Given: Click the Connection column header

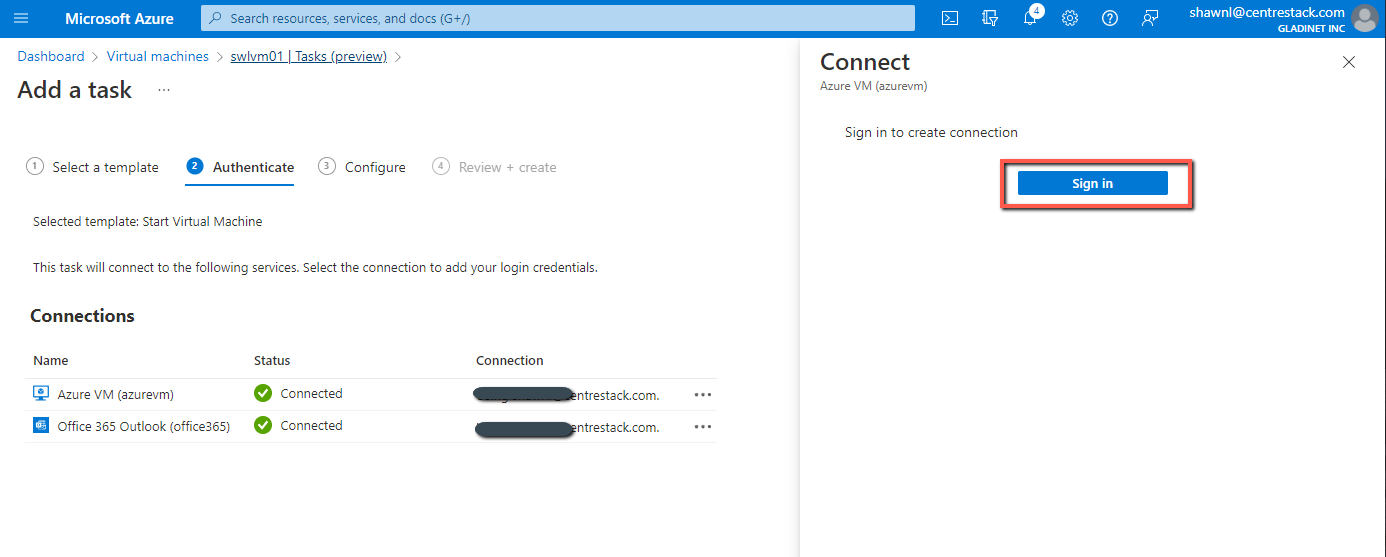Looking at the screenshot, I should click(x=510, y=360).
